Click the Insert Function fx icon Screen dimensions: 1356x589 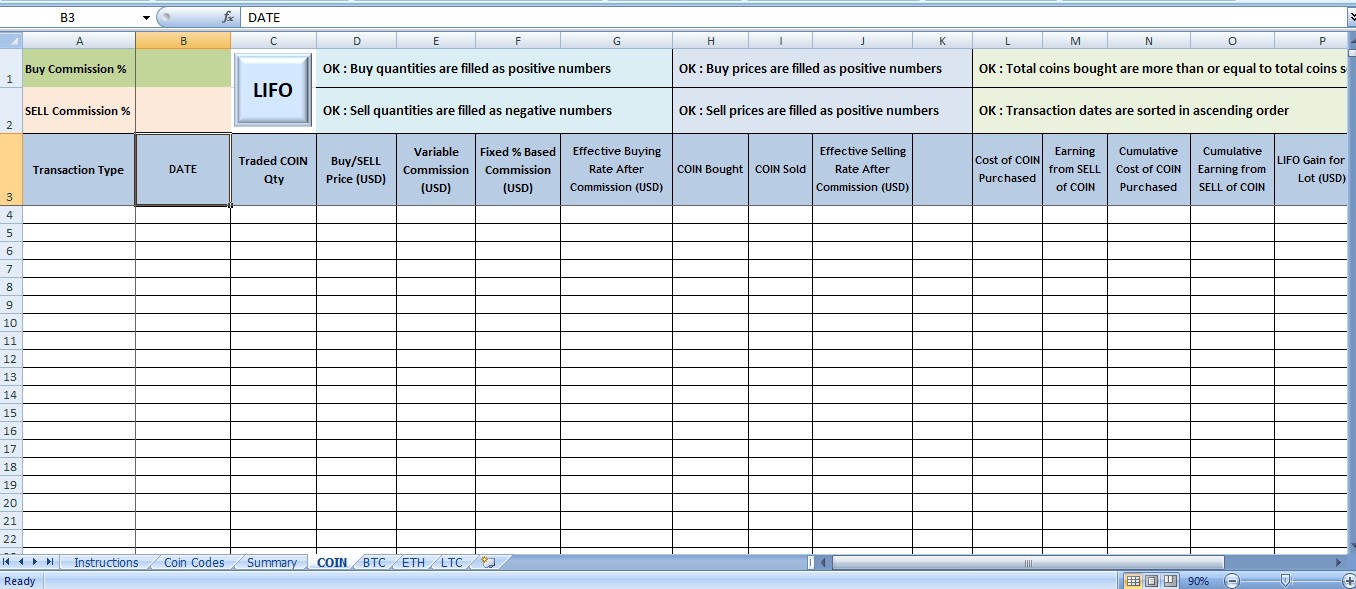tap(227, 17)
